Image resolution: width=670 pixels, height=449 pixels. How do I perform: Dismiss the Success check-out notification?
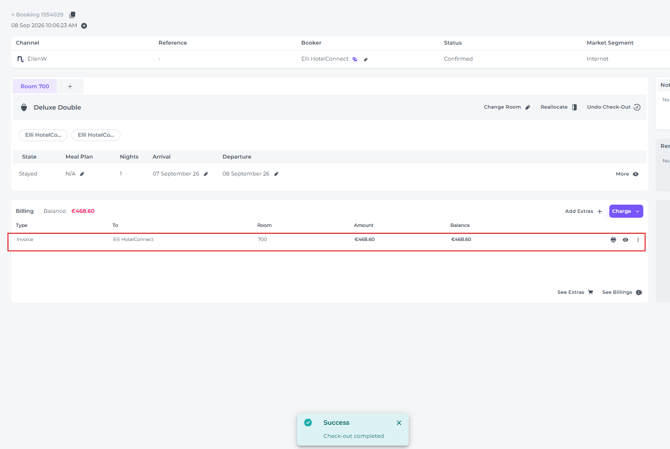pos(399,423)
